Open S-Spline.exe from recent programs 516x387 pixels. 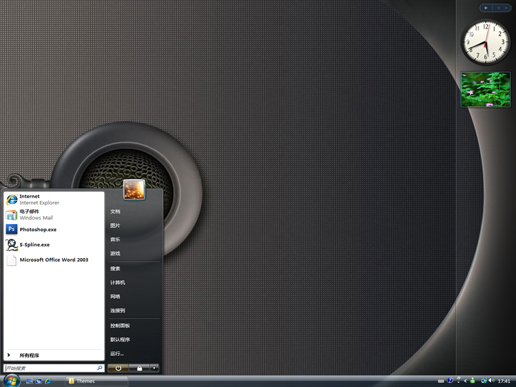54,245
